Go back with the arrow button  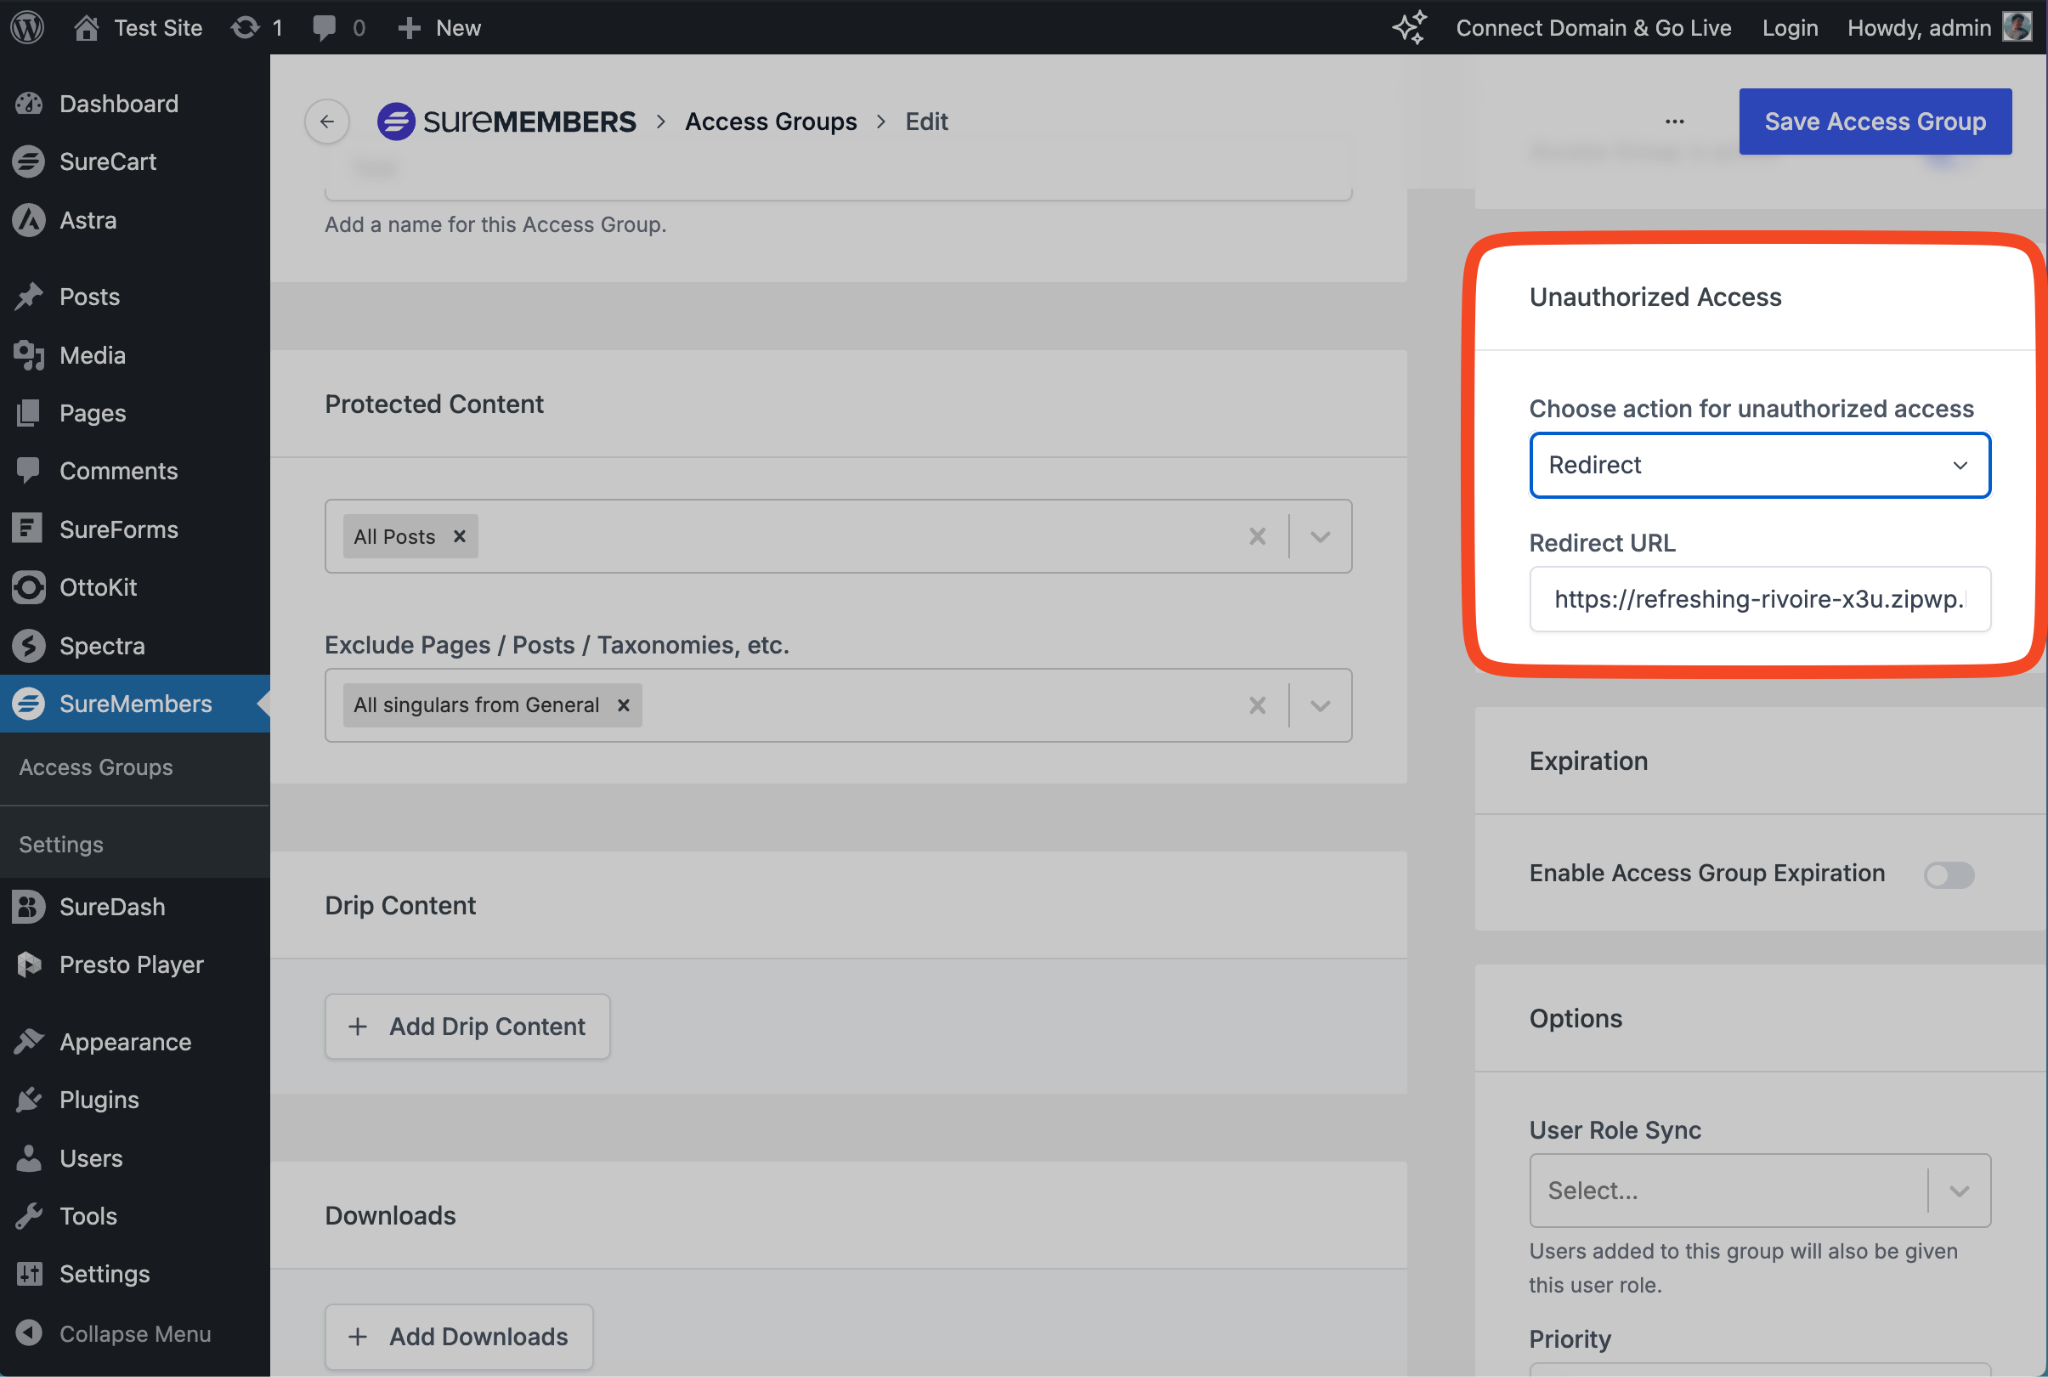[327, 121]
